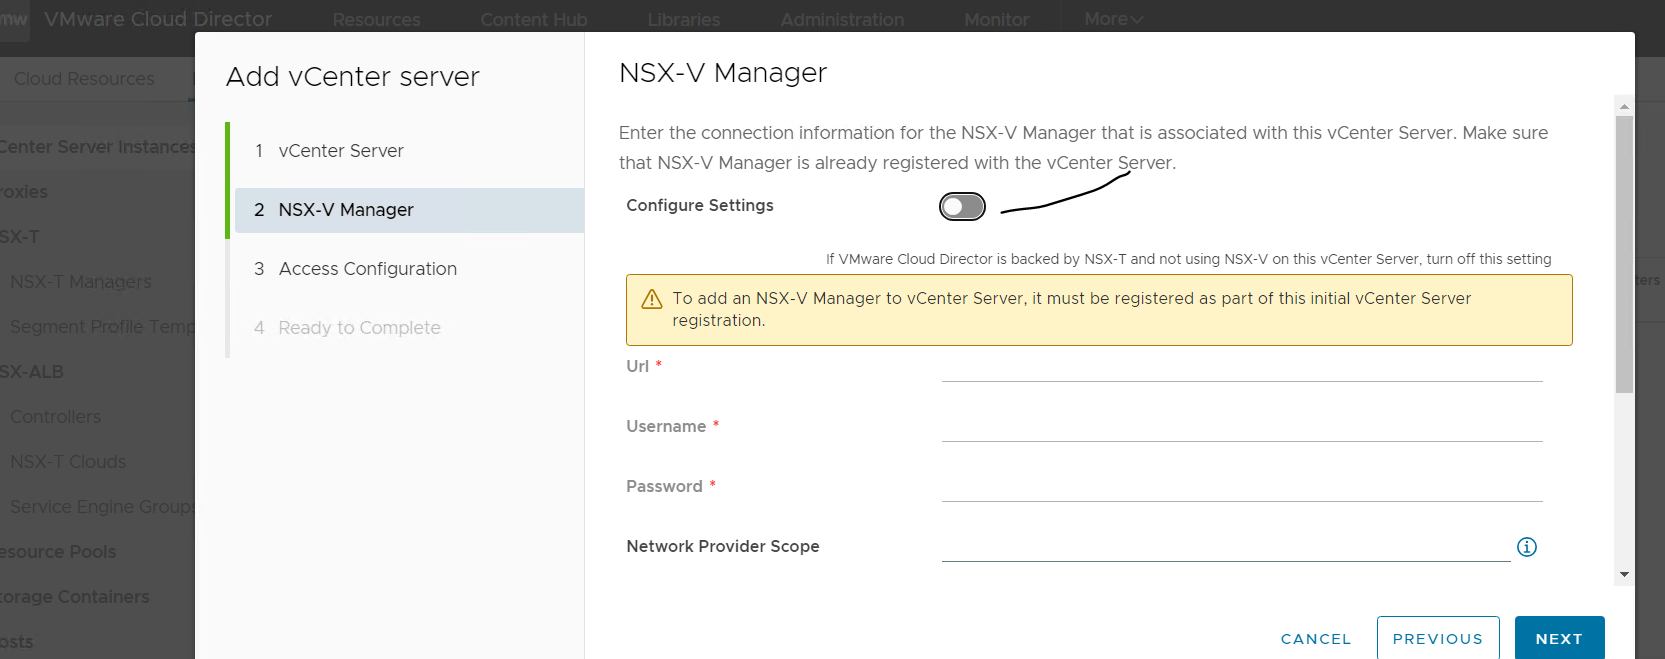Select vCenter Server Instances in the sidebar
The width and height of the screenshot is (1665, 659).
[x=97, y=147]
